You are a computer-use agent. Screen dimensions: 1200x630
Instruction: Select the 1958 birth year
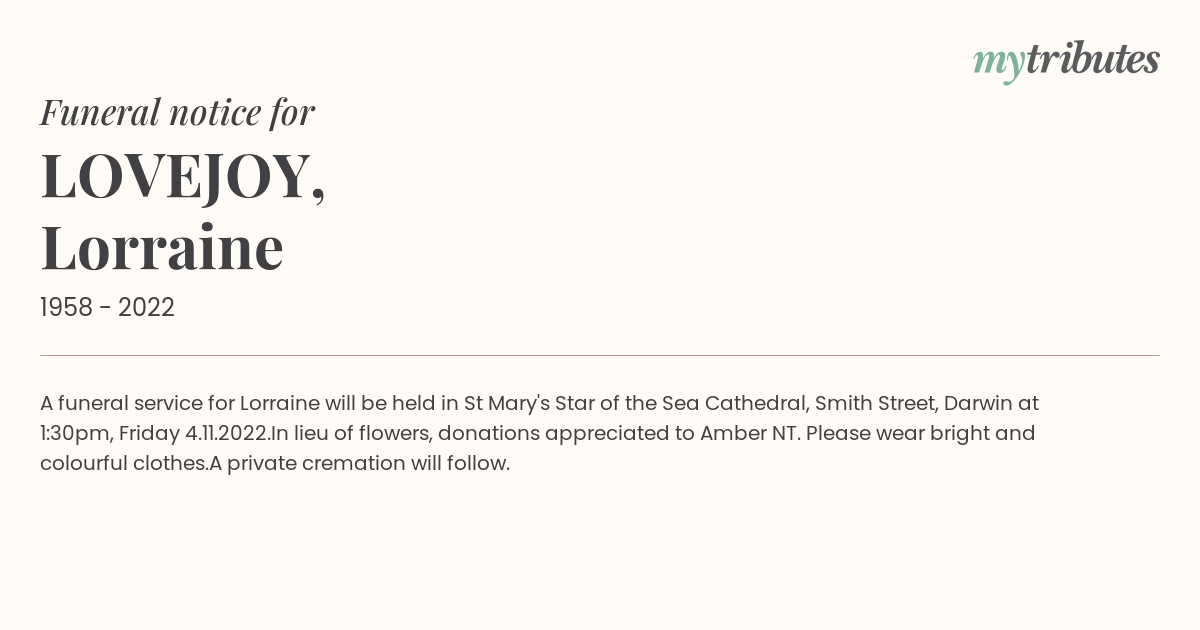tap(65, 308)
